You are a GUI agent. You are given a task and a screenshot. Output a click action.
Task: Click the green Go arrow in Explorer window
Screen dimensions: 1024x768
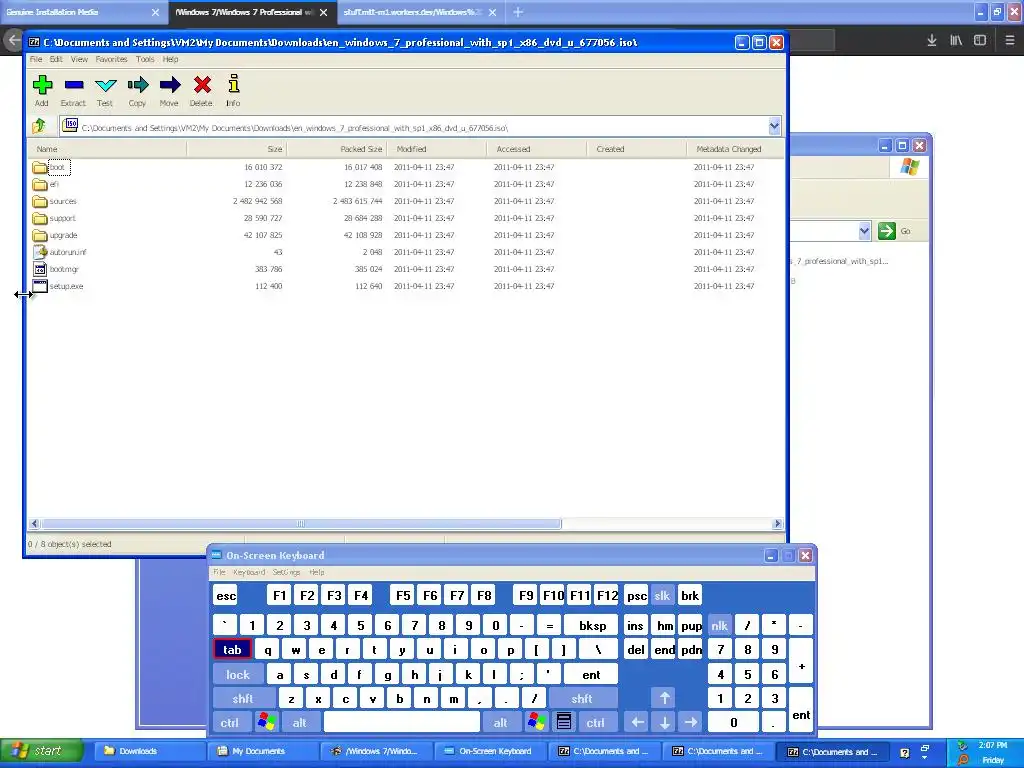click(x=886, y=231)
